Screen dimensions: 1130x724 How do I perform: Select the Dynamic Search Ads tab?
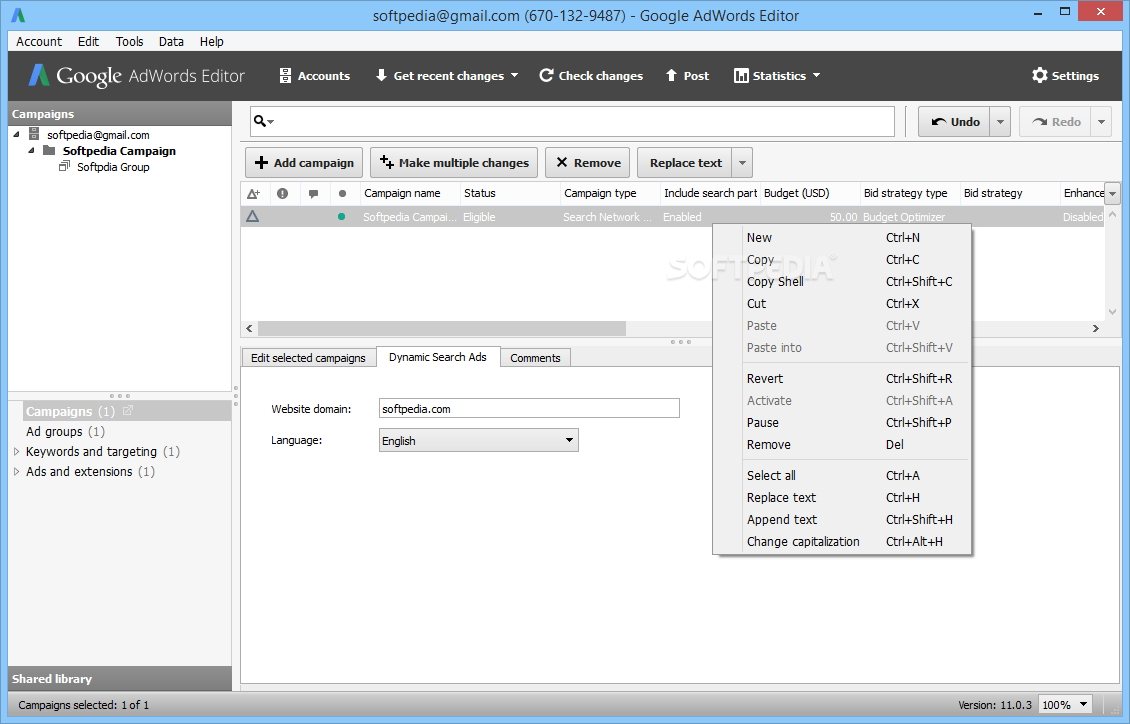coord(438,357)
